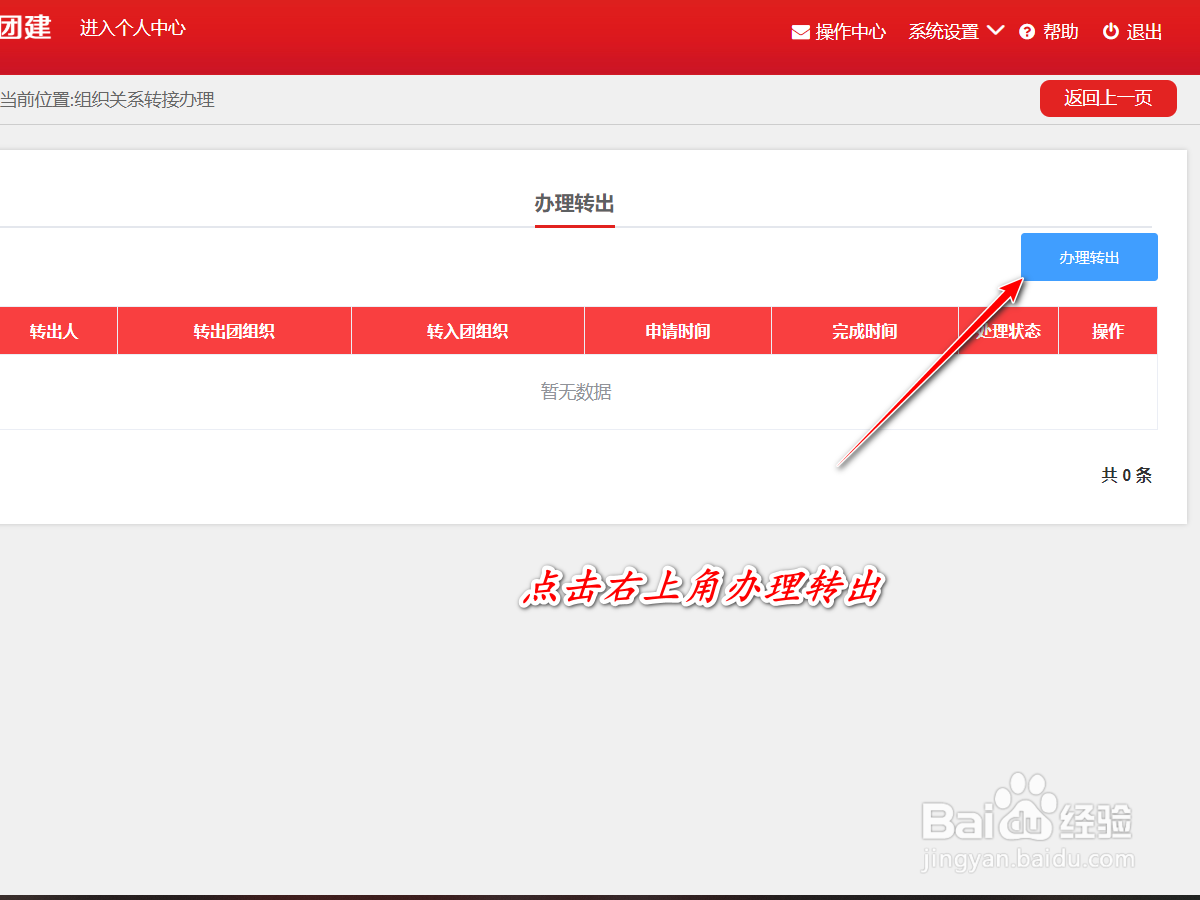Switch to the 办理转出 tab
Screen dimensions: 1200x900
tap(574, 204)
